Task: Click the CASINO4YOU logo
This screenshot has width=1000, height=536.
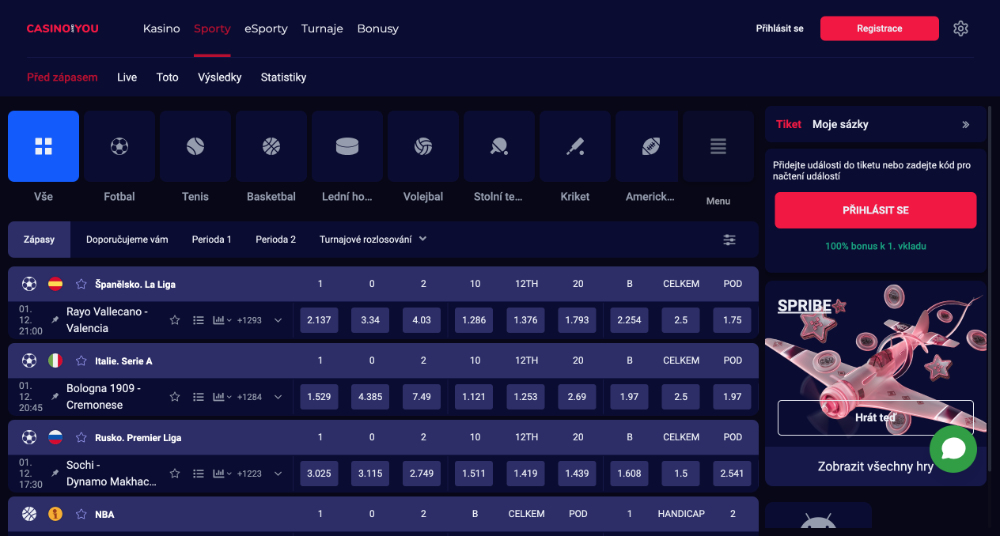Action: point(62,29)
